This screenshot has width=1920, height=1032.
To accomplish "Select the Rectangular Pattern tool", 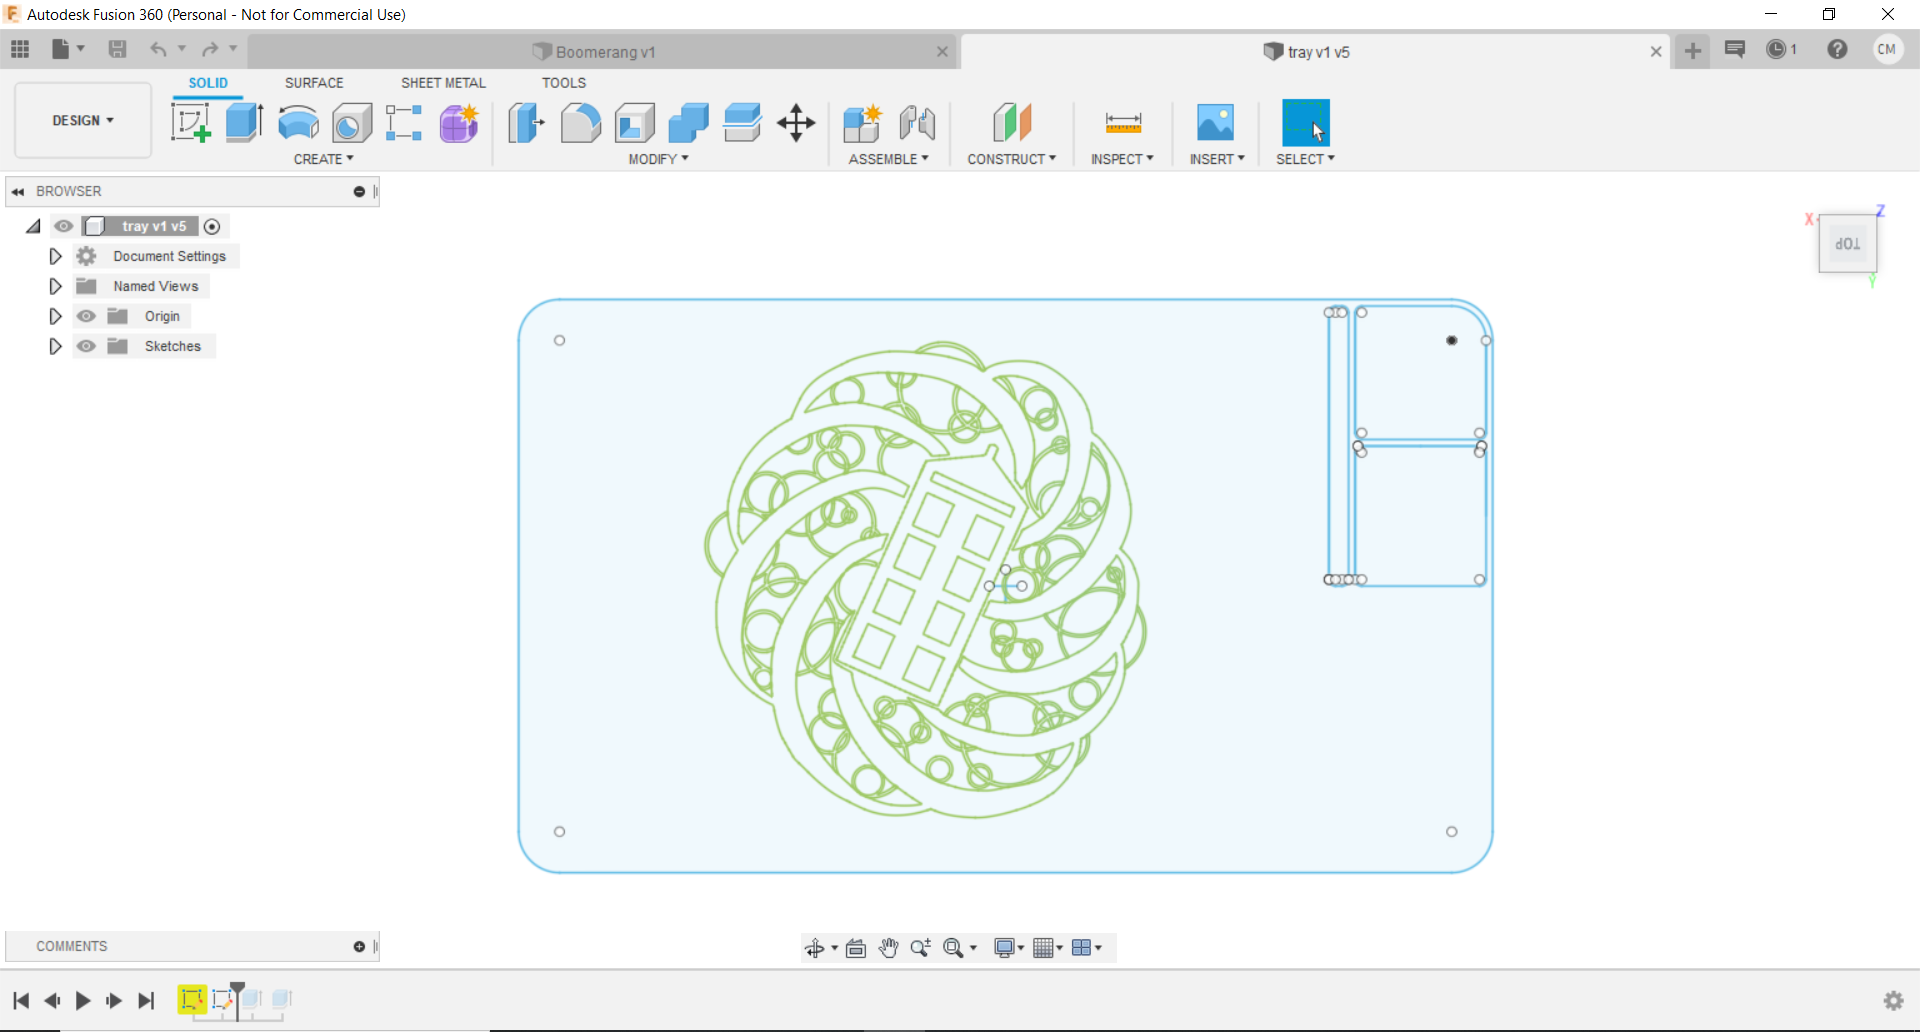I will pyautogui.click(x=404, y=123).
